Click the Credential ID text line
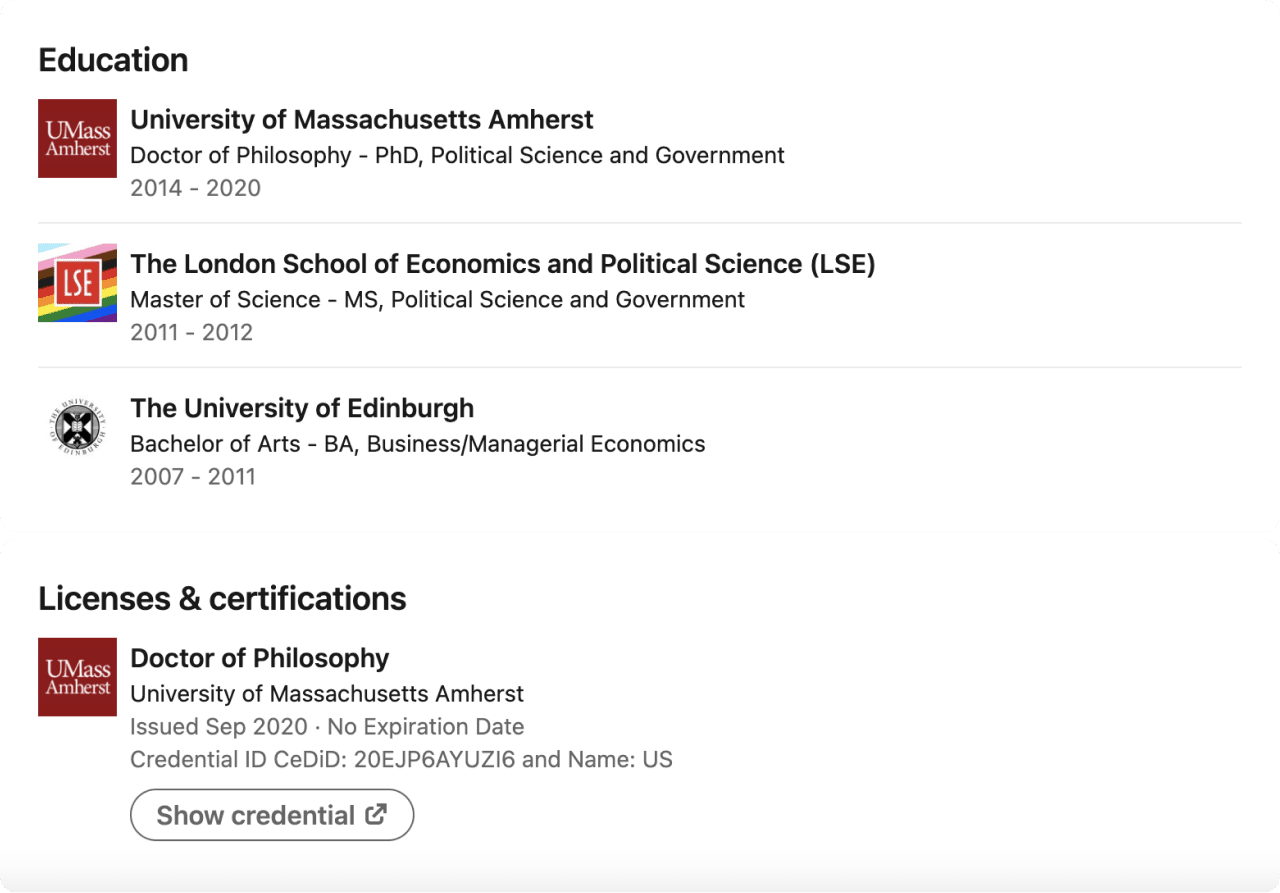1280x893 pixels. click(x=401, y=760)
